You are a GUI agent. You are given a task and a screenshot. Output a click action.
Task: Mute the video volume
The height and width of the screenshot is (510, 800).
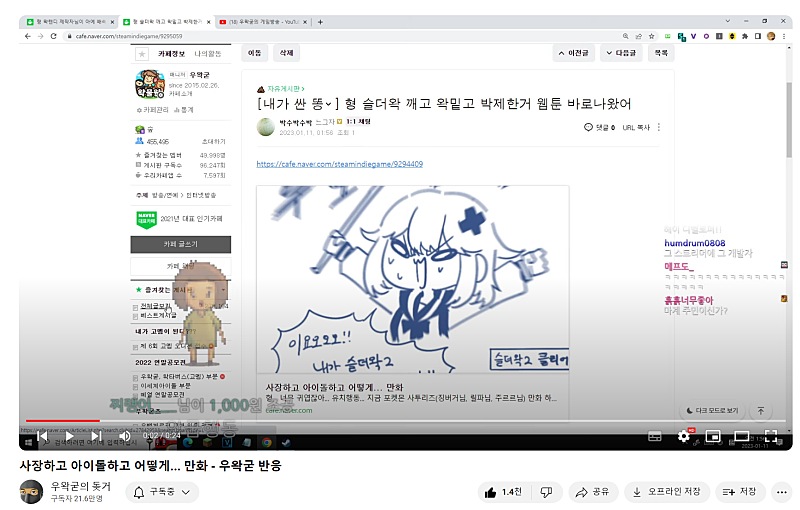tap(125, 436)
